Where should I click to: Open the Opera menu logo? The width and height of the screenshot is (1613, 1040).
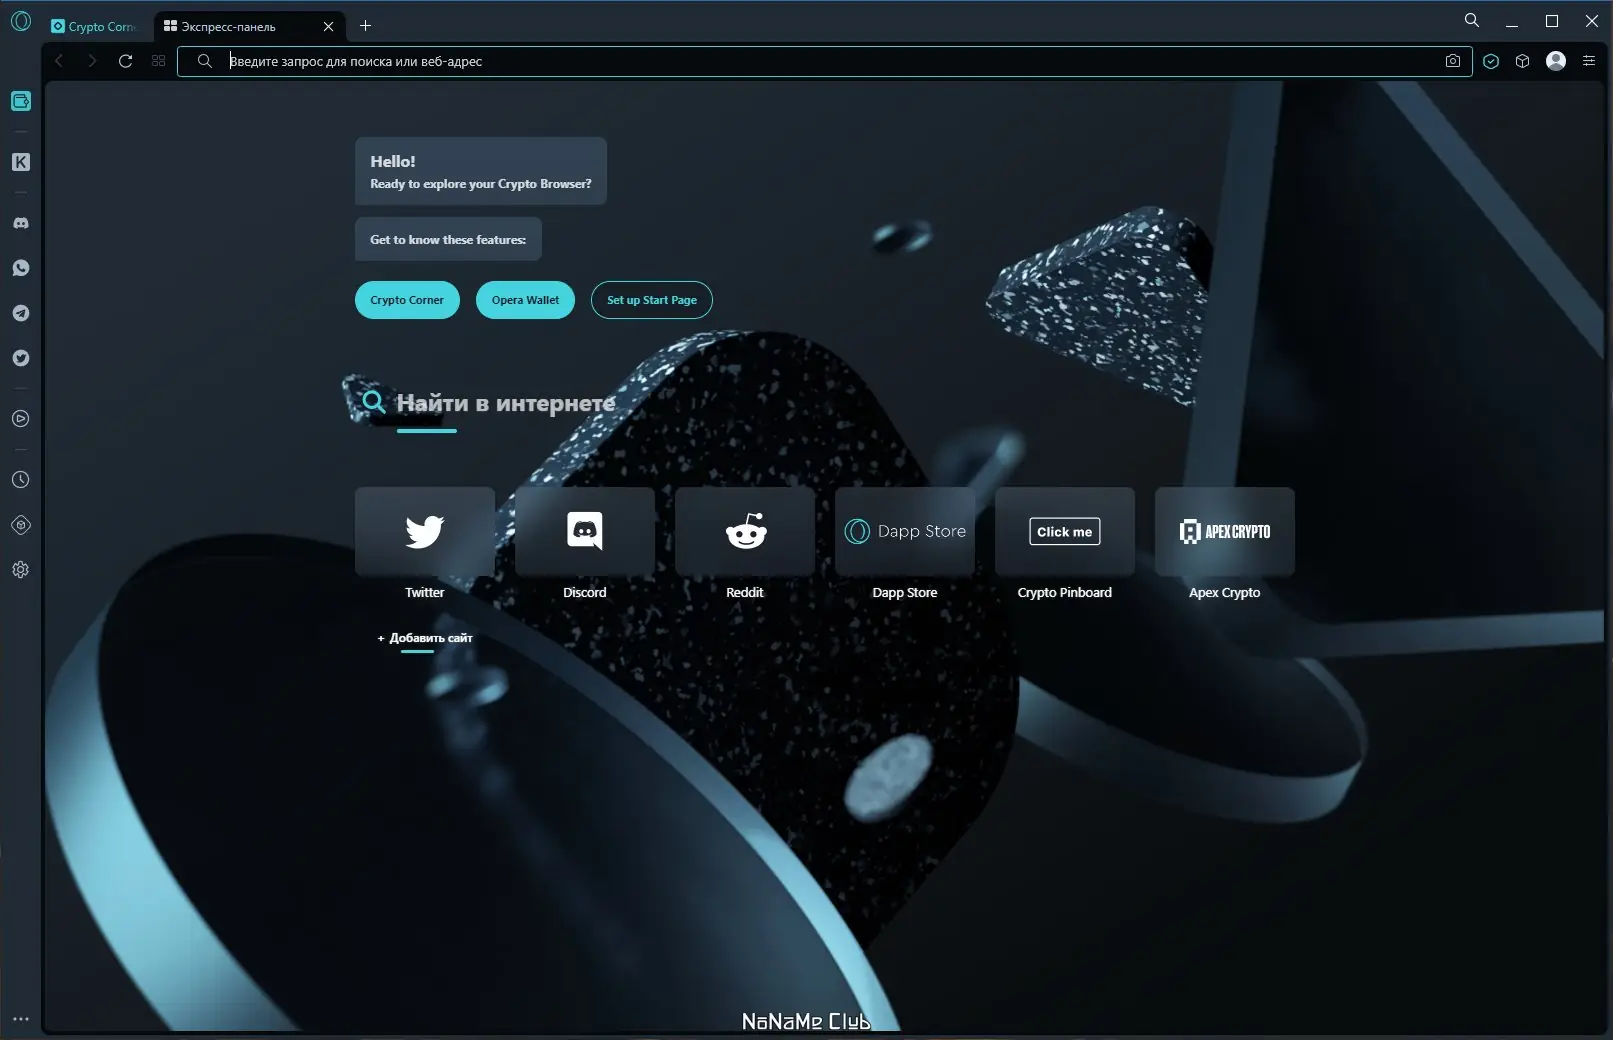(21, 21)
